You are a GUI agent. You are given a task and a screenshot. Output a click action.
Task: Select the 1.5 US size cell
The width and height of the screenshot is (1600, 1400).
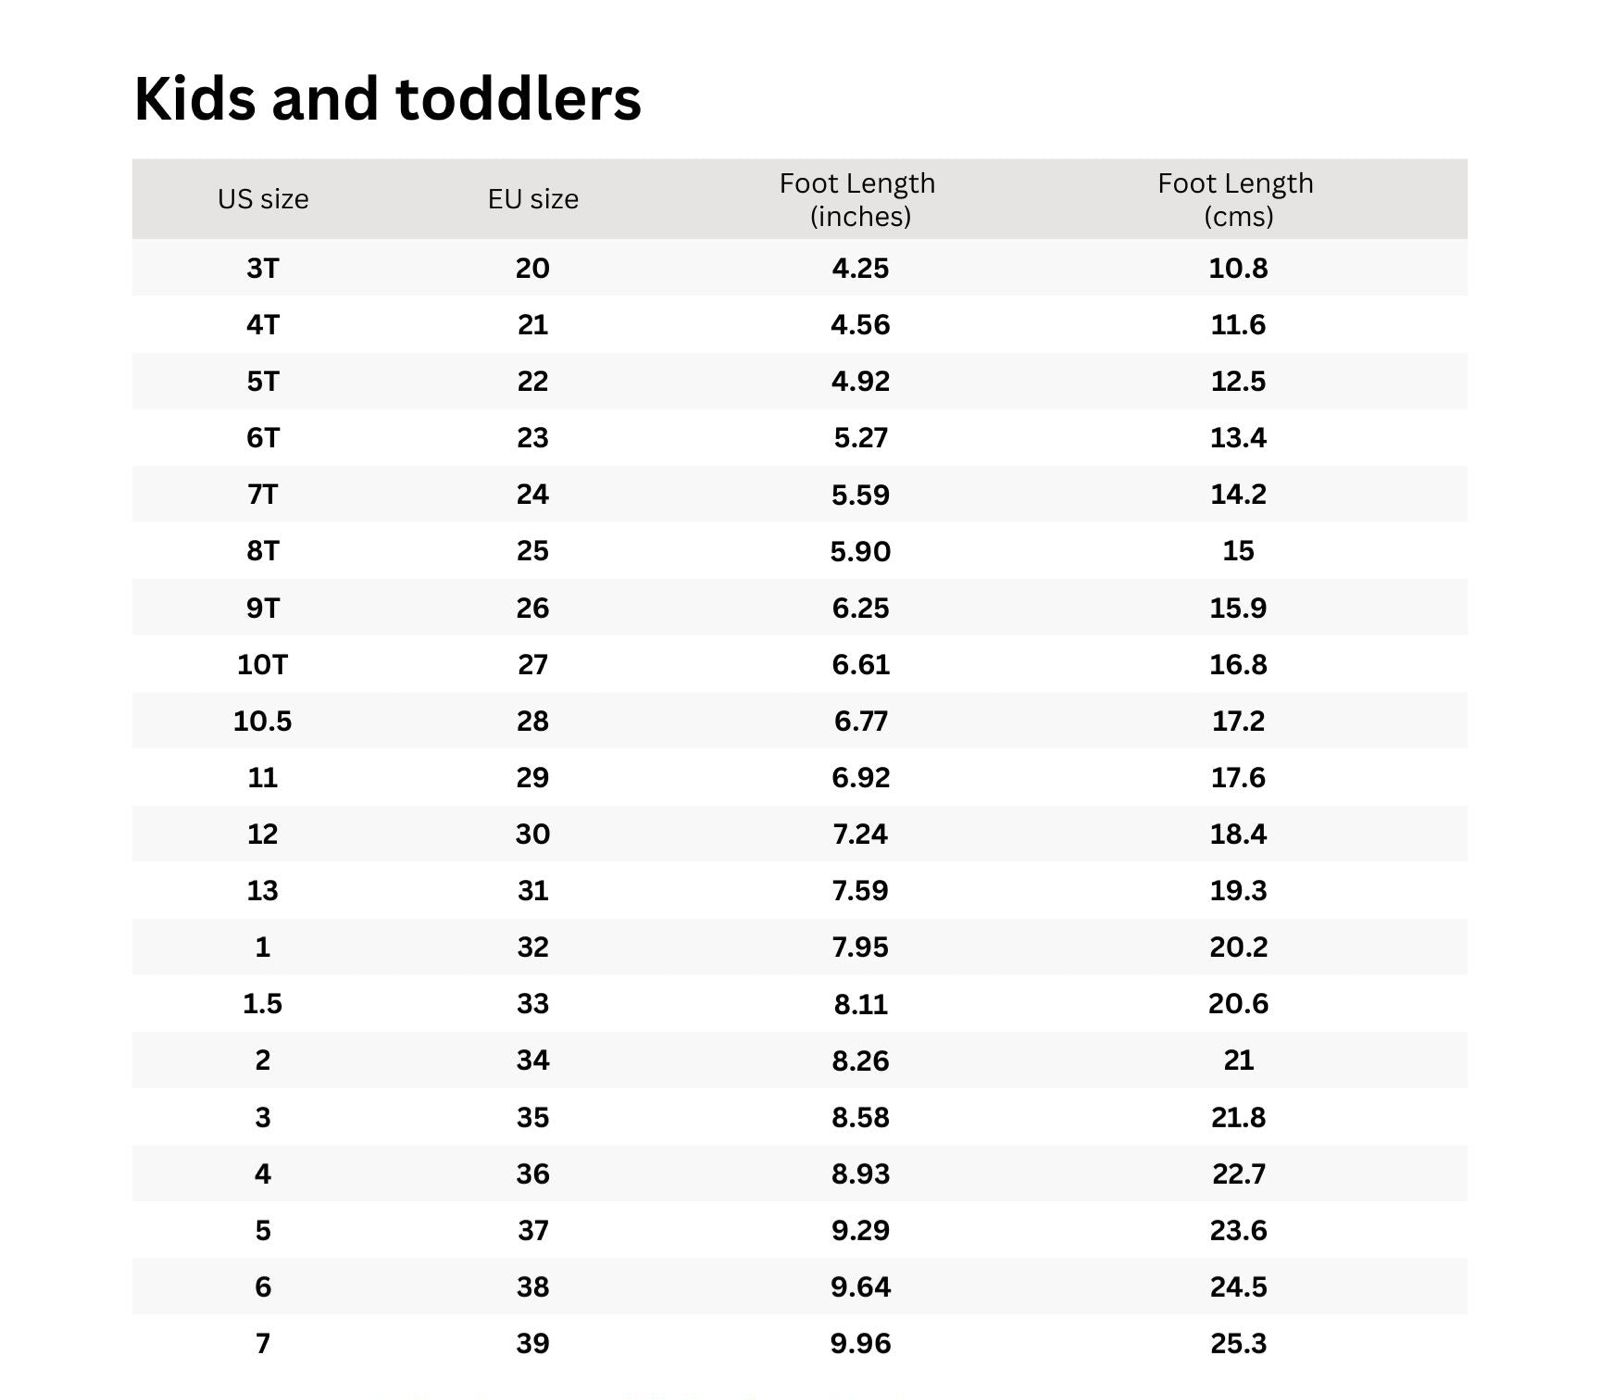point(263,1003)
